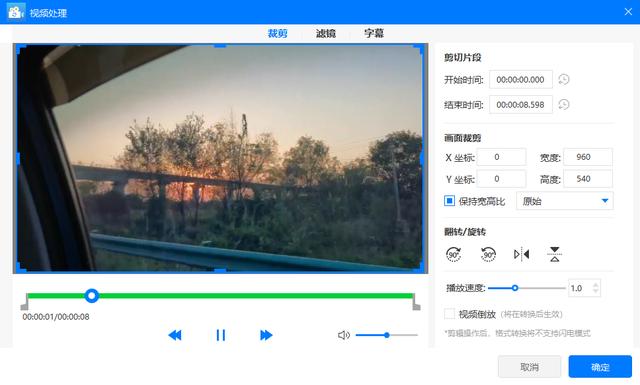Mute the audio with speaker icon
The width and height of the screenshot is (640, 385).
(x=344, y=335)
